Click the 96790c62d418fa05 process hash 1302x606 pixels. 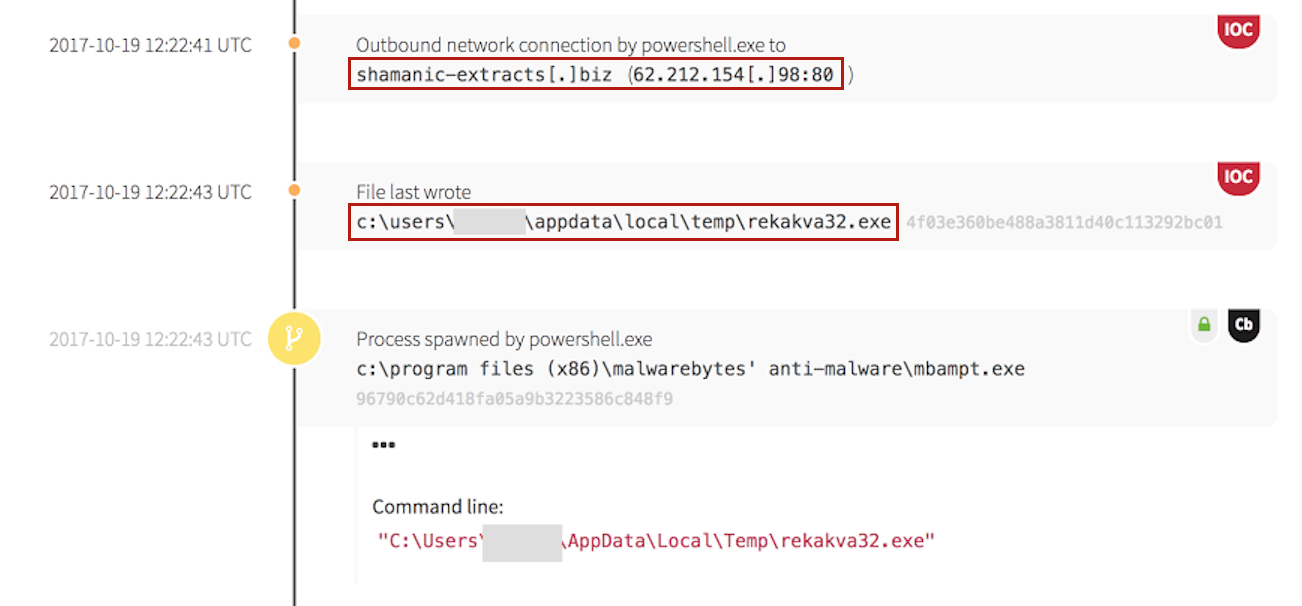(515, 399)
